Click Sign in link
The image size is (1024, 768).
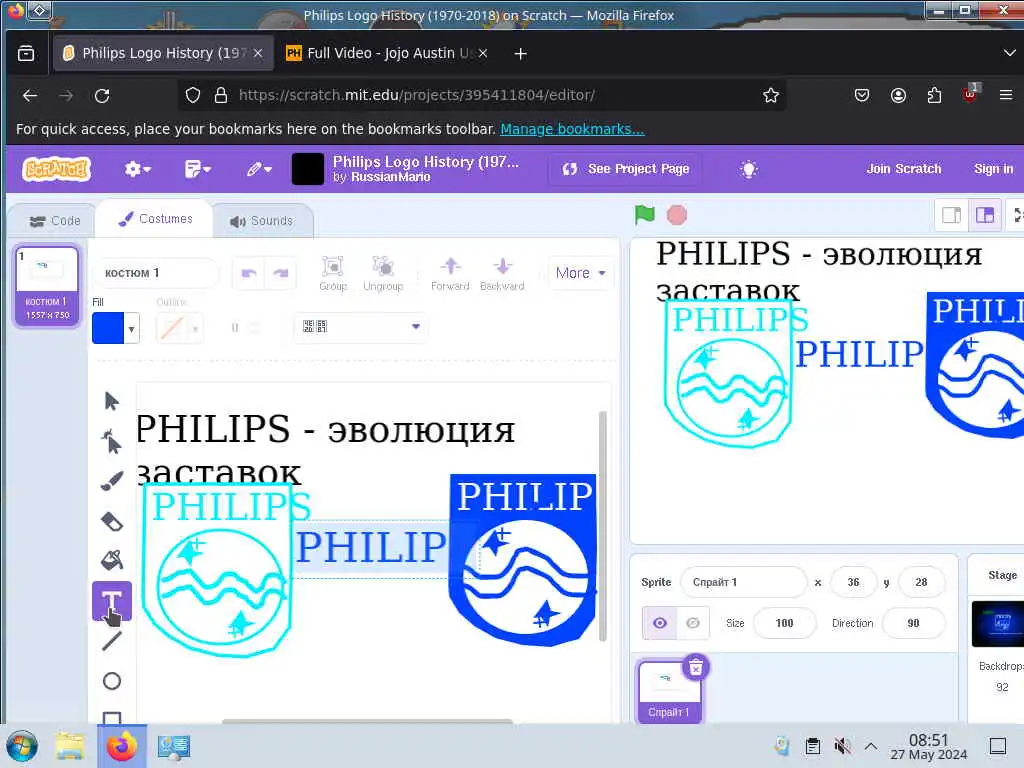tap(993, 169)
